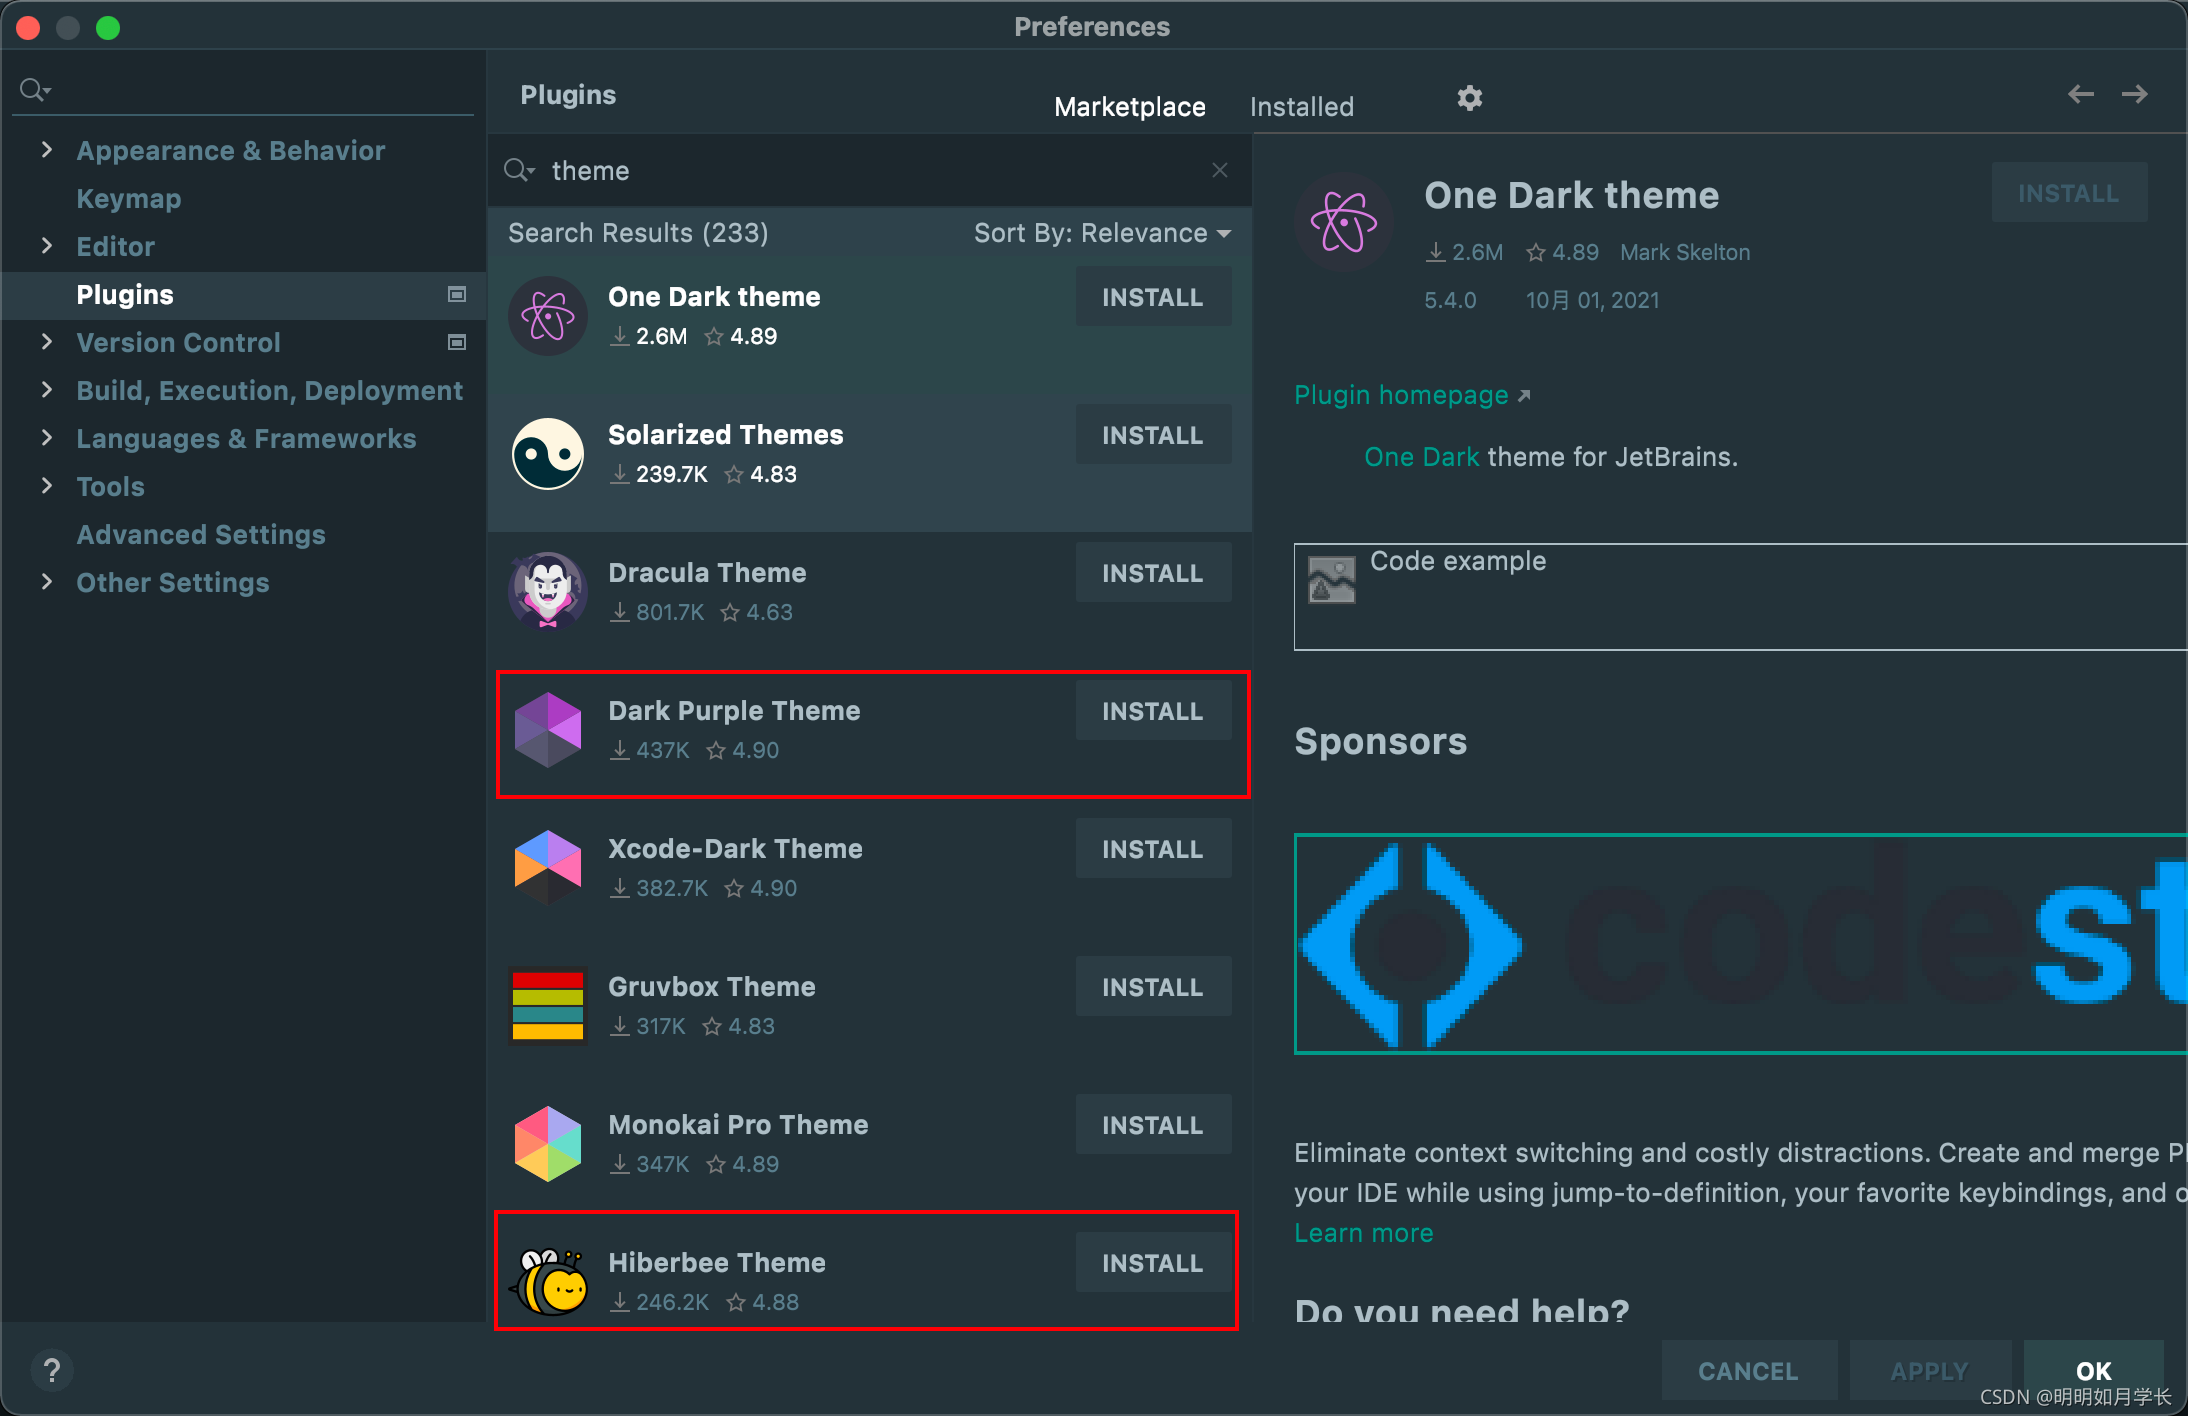Click the Solarized Themes yin-yang icon

(x=547, y=453)
